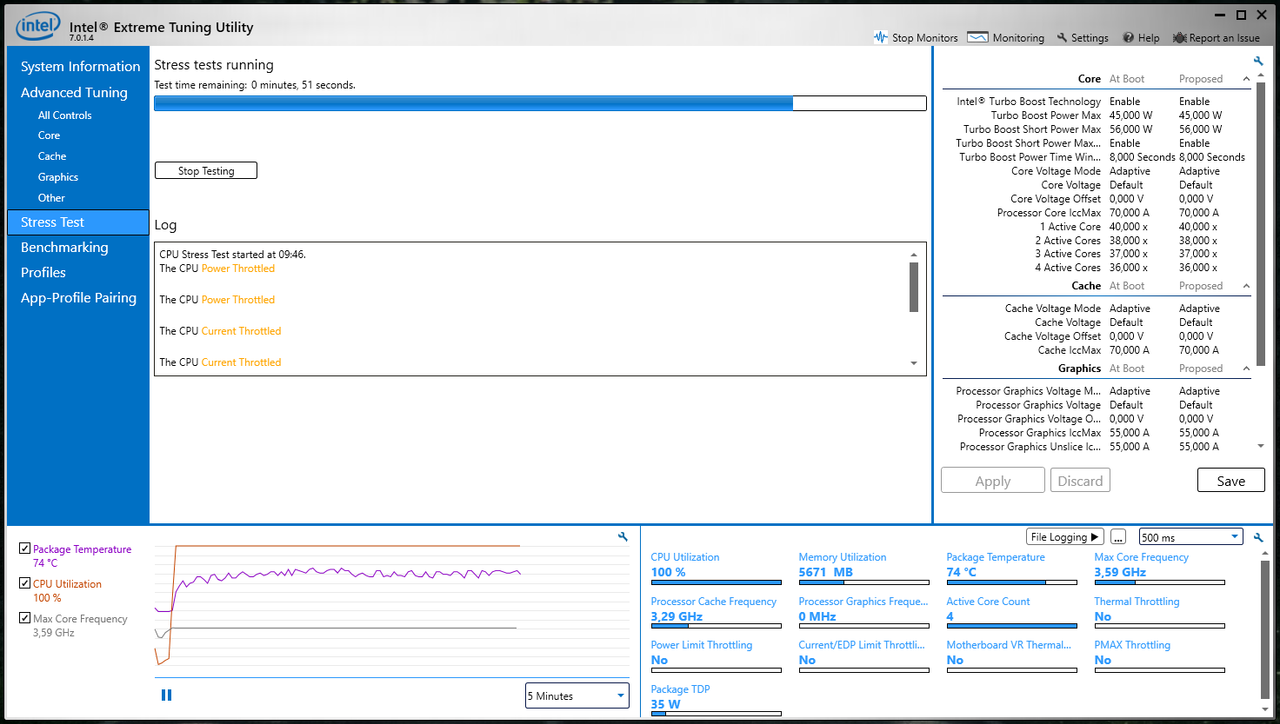Select the Graphics tuning submenu
This screenshot has width=1280, height=724.
[x=58, y=178]
